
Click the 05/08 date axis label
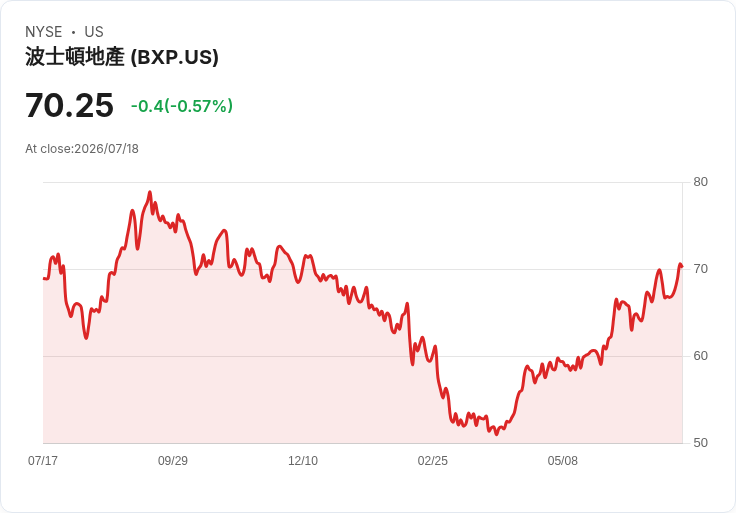pyautogui.click(x=562, y=460)
